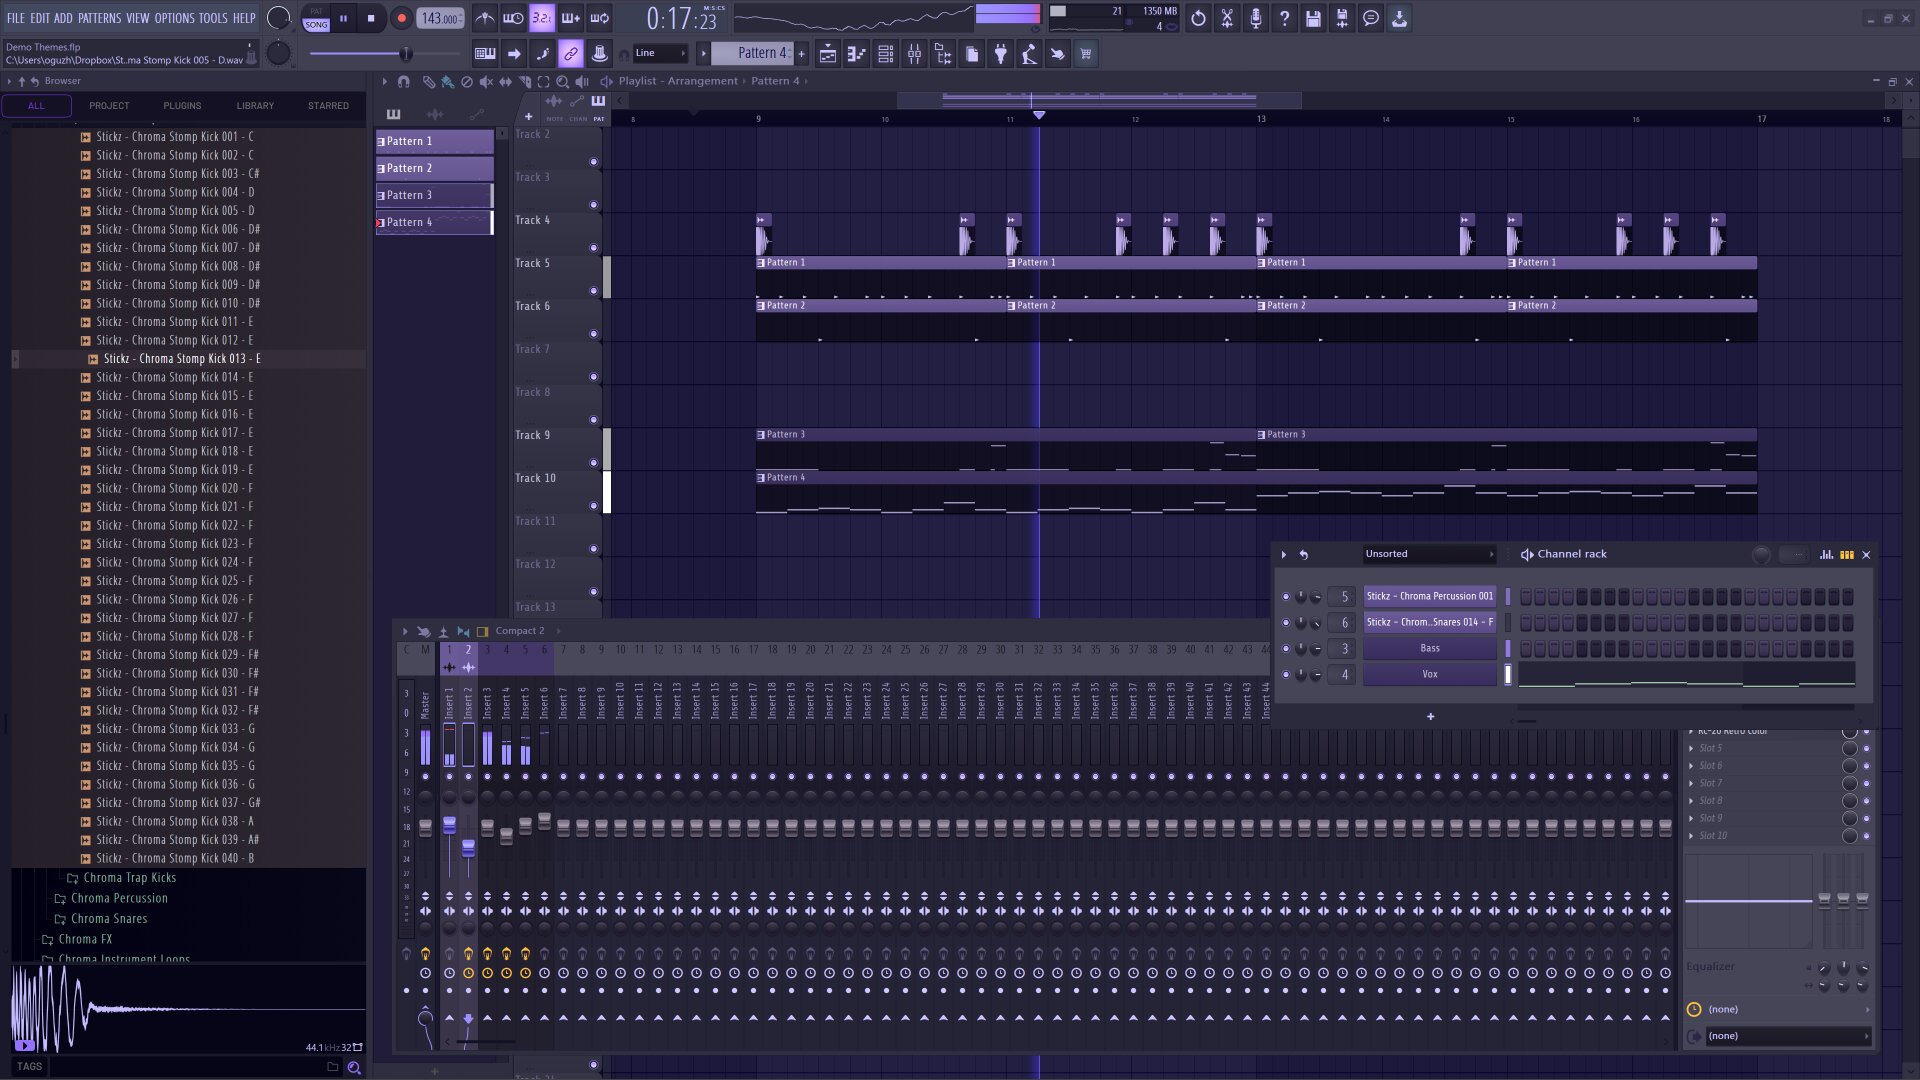Click the Save project icon
The width and height of the screenshot is (1920, 1080).
(1313, 18)
